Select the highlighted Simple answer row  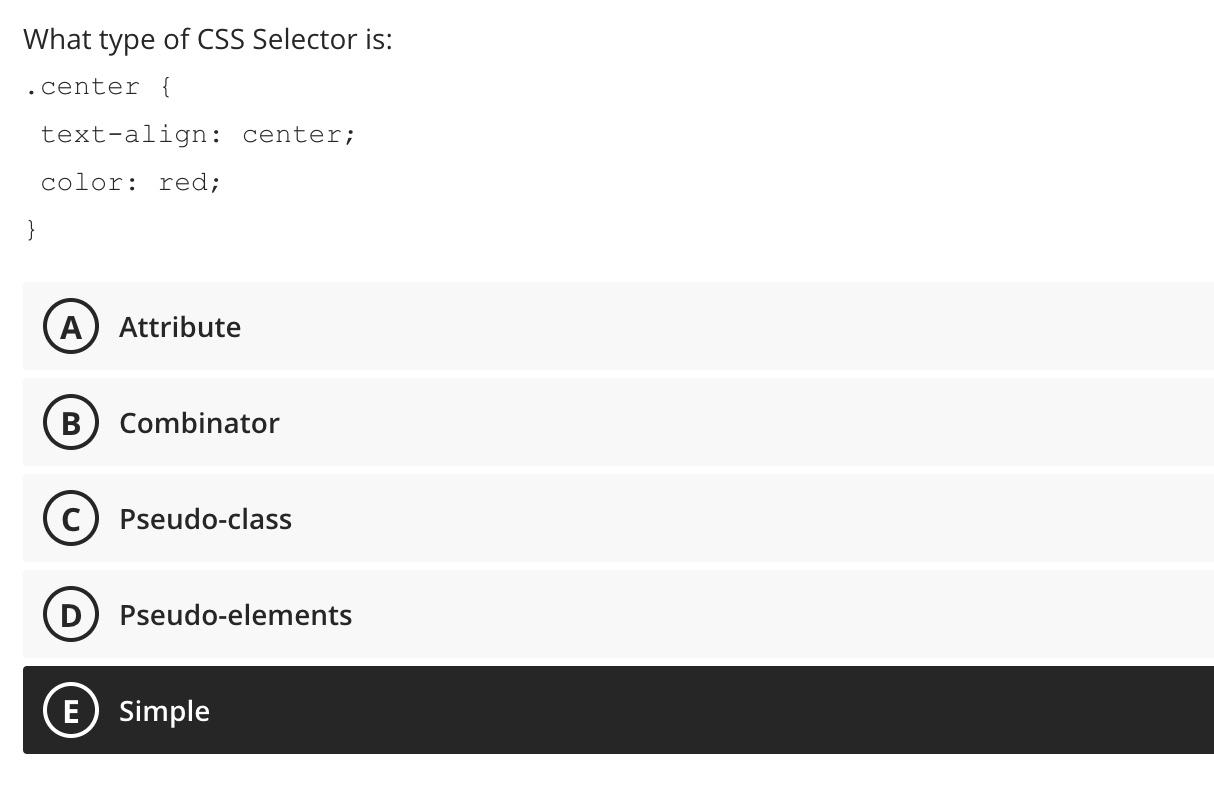click(x=600, y=710)
